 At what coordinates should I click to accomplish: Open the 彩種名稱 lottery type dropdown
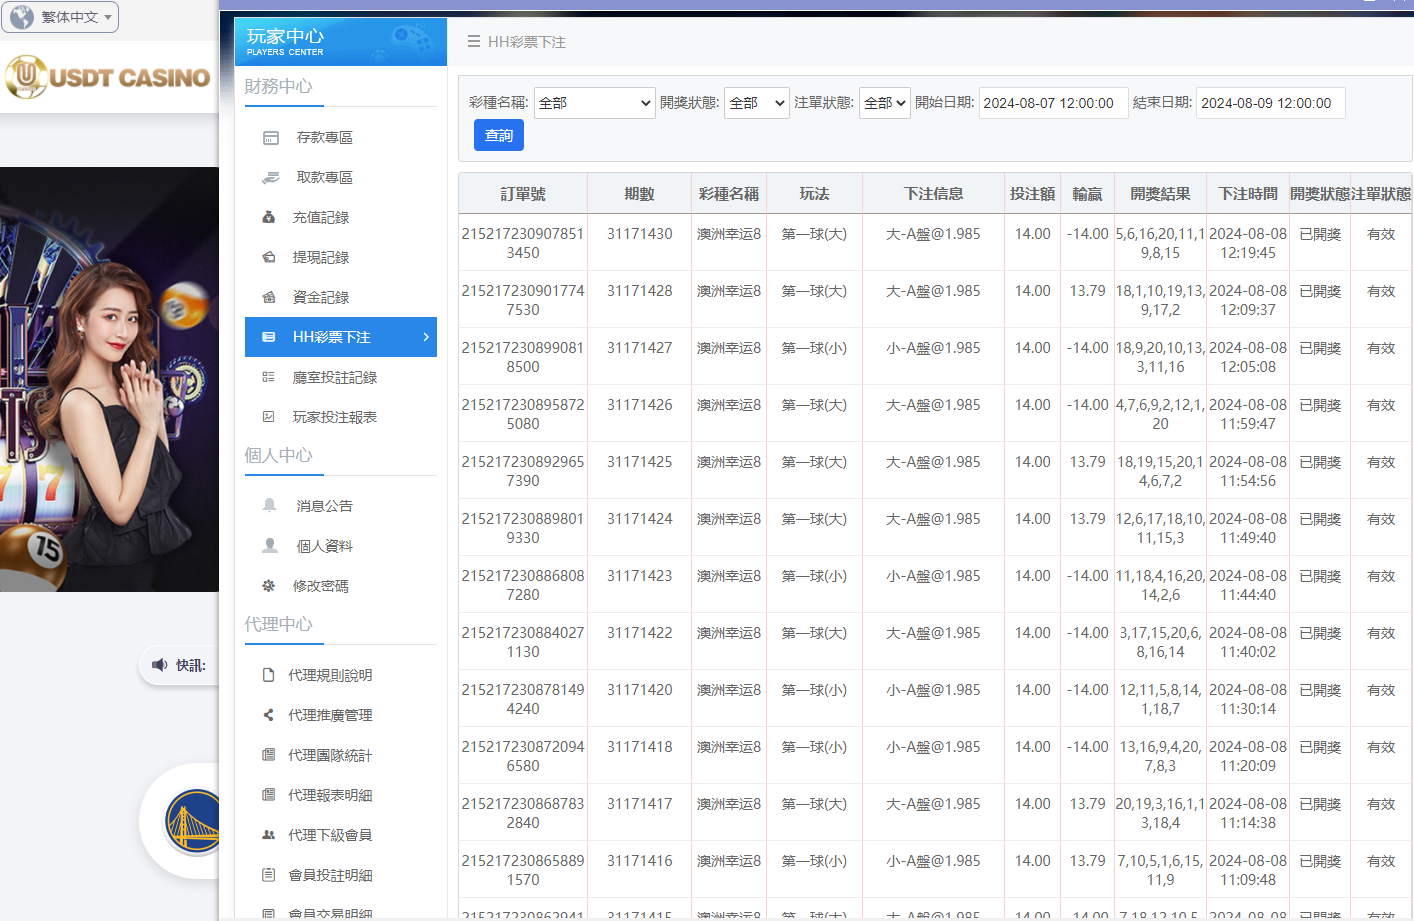pos(594,102)
